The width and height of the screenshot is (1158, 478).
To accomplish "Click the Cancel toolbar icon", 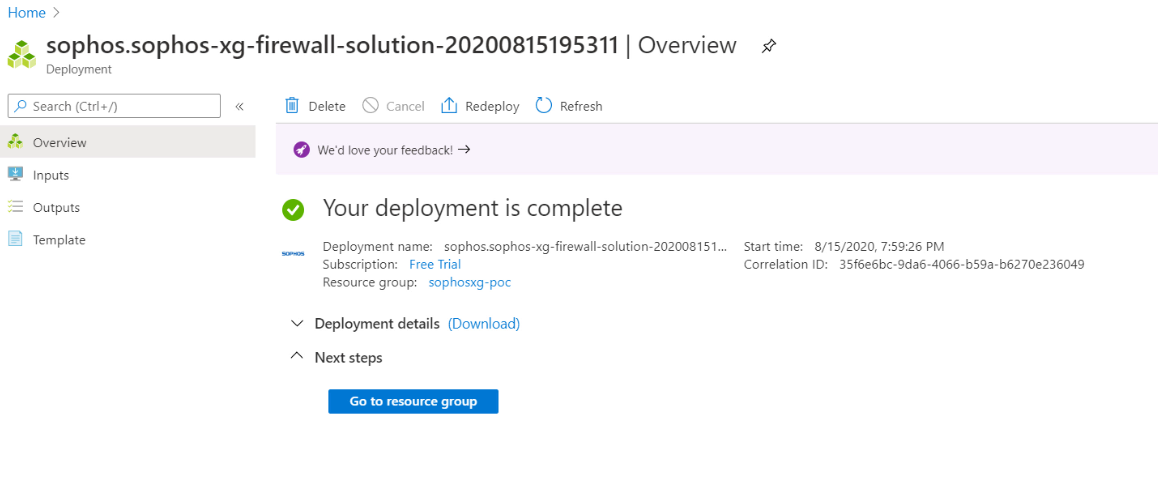I will click(x=370, y=106).
